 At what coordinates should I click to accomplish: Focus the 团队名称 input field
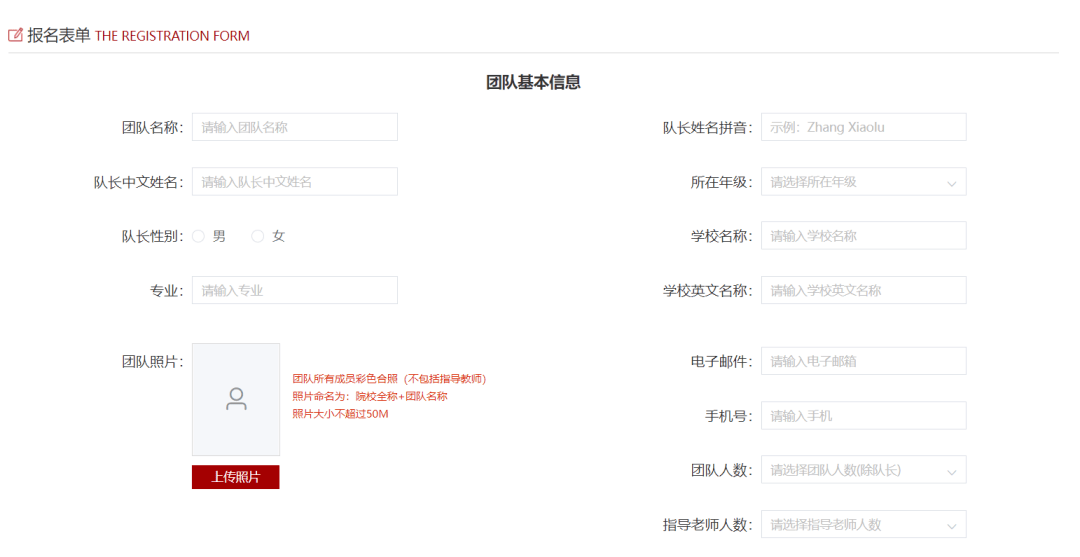point(295,127)
